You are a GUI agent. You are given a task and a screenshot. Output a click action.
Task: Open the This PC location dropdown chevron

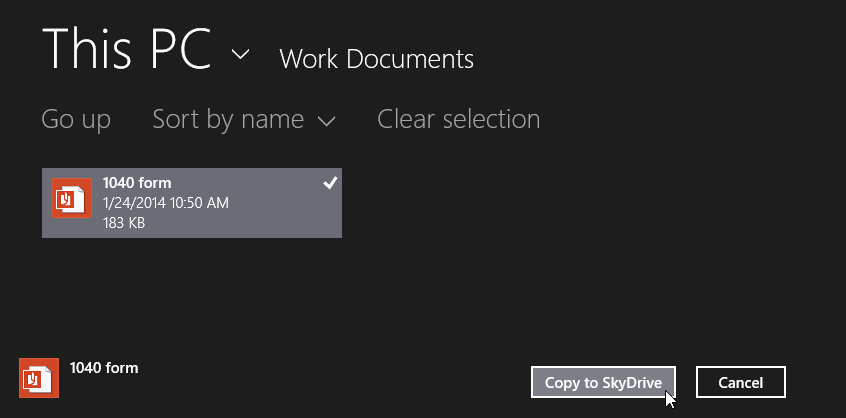pyautogui.click(x=240, y=54)
